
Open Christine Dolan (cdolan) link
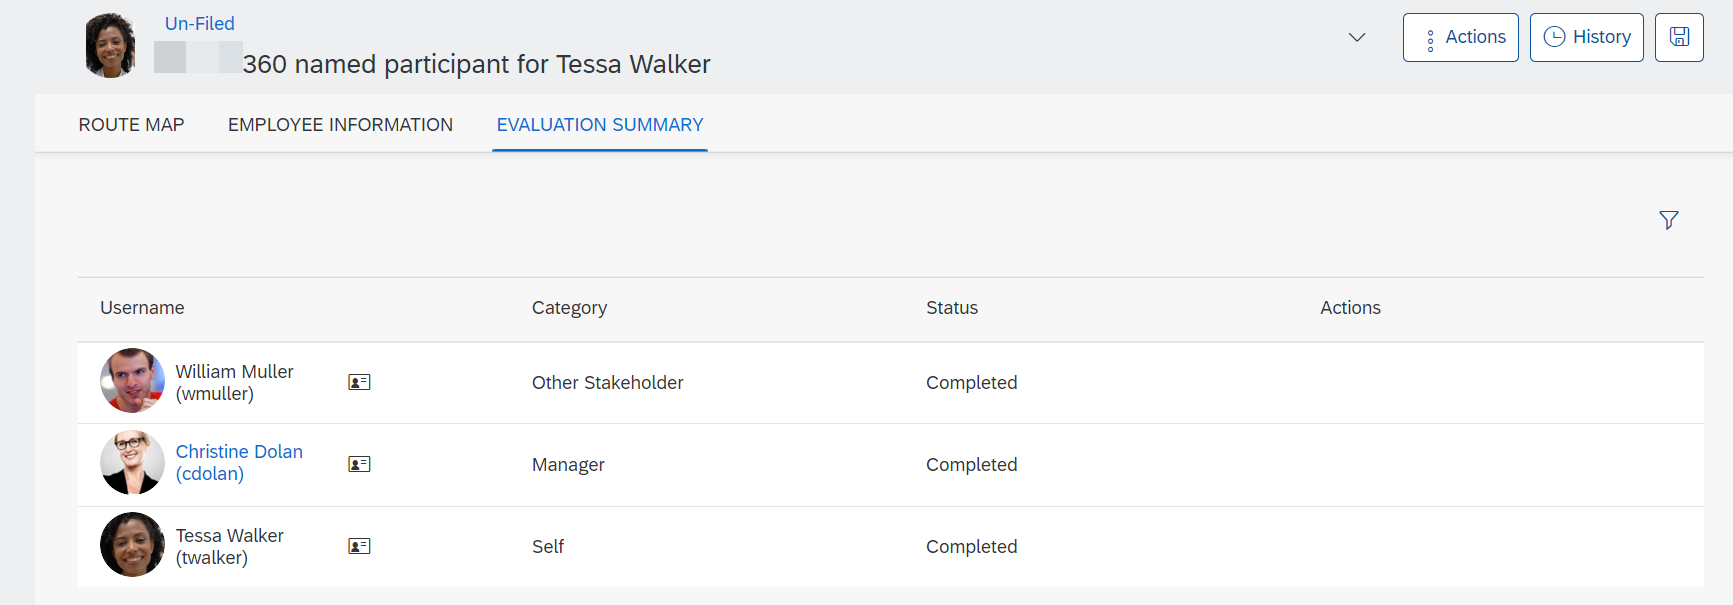click(x=239, y=462)
